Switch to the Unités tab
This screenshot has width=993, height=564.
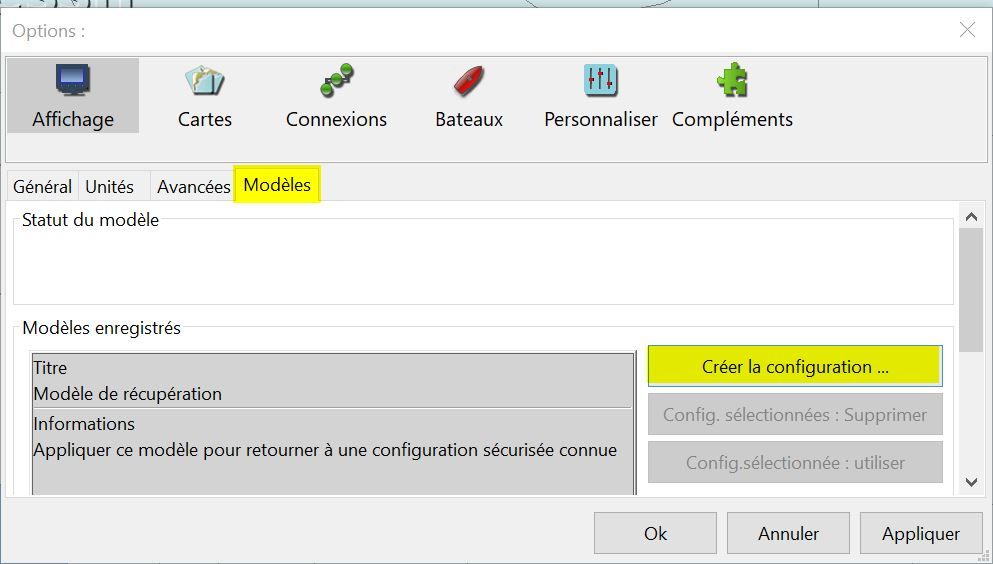pos(110,187)
